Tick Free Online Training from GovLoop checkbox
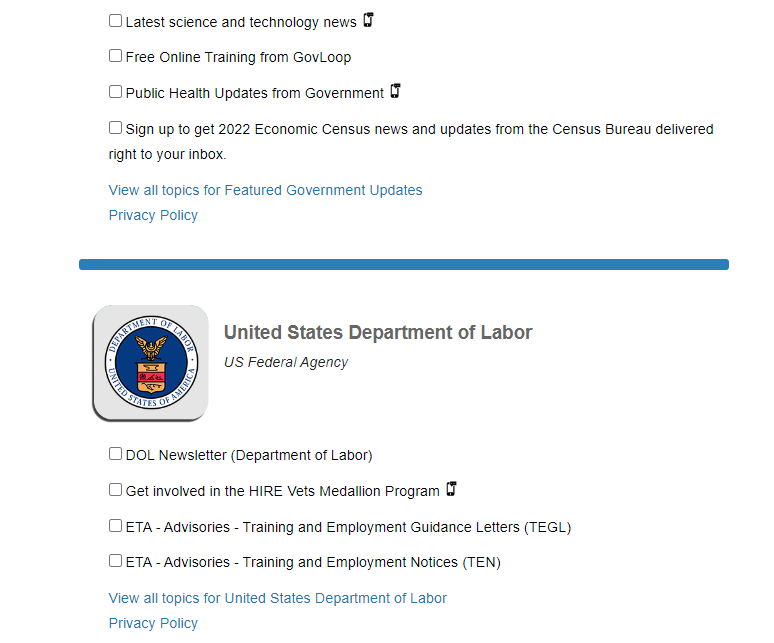The width and height of the screenshot is (774, 643). tap(116, 56)
